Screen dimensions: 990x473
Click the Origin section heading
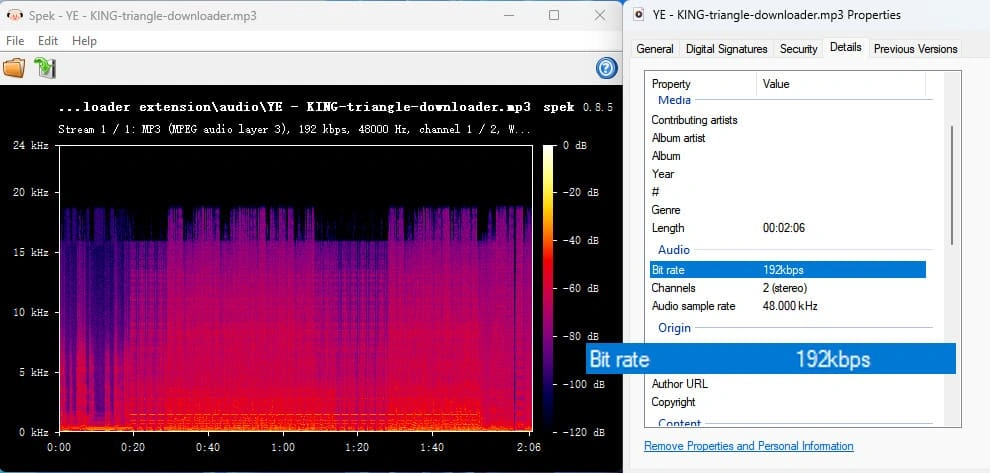click(x=674, y=328)
